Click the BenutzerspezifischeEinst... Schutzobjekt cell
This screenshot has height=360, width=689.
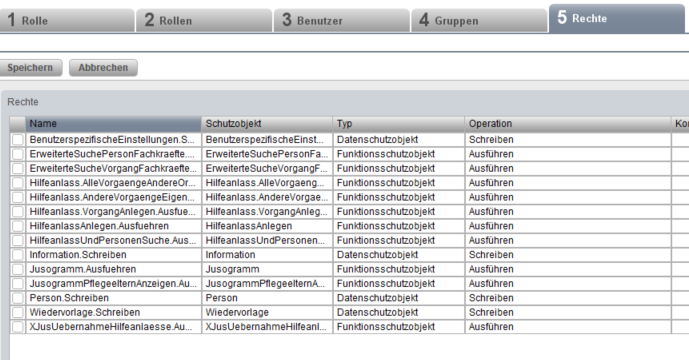pos(267,140)
